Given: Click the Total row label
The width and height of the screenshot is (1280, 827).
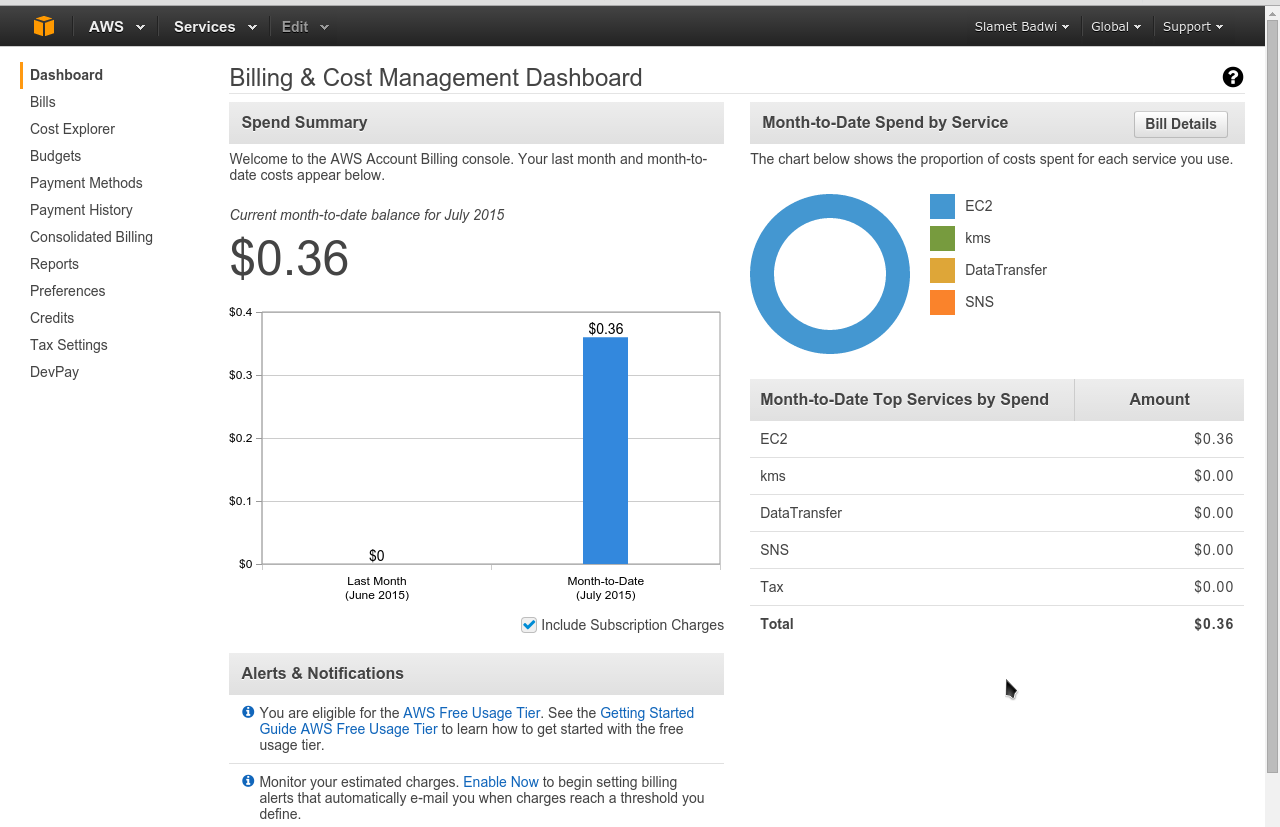Looking at the screenshot, I should coord(777,624).
